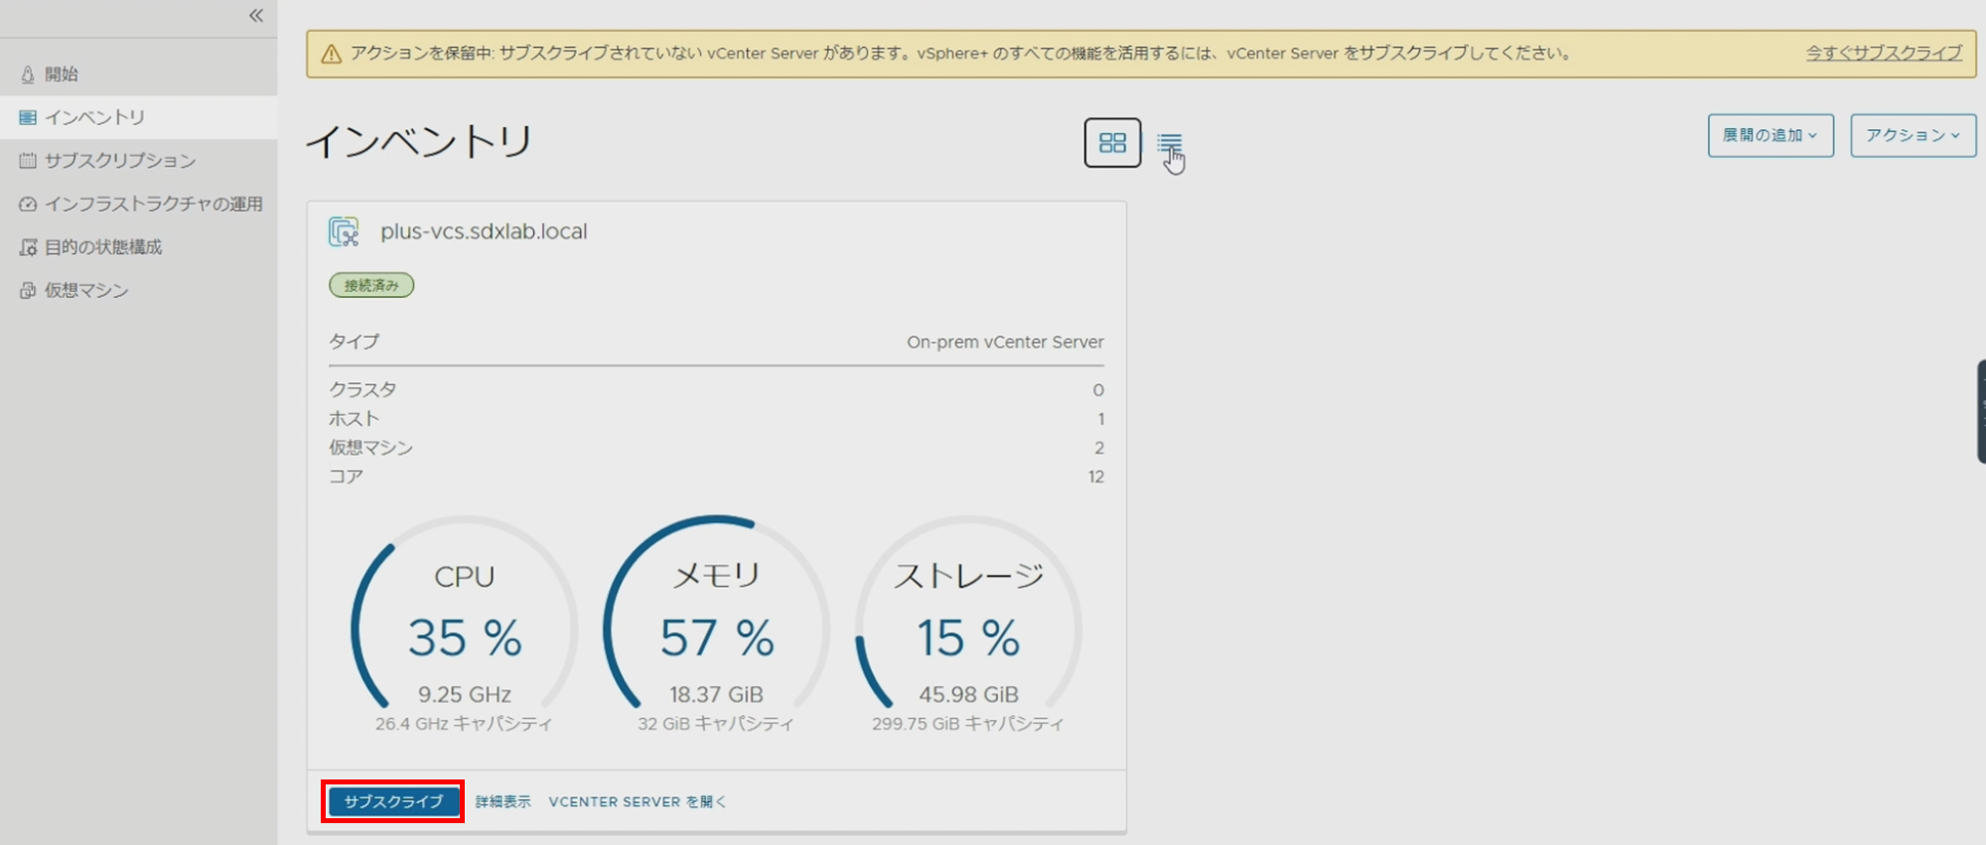This screenshot has height=845, width=1986.
Task: Click the 仮想マシン row in card
Action: tap(716, 448)
